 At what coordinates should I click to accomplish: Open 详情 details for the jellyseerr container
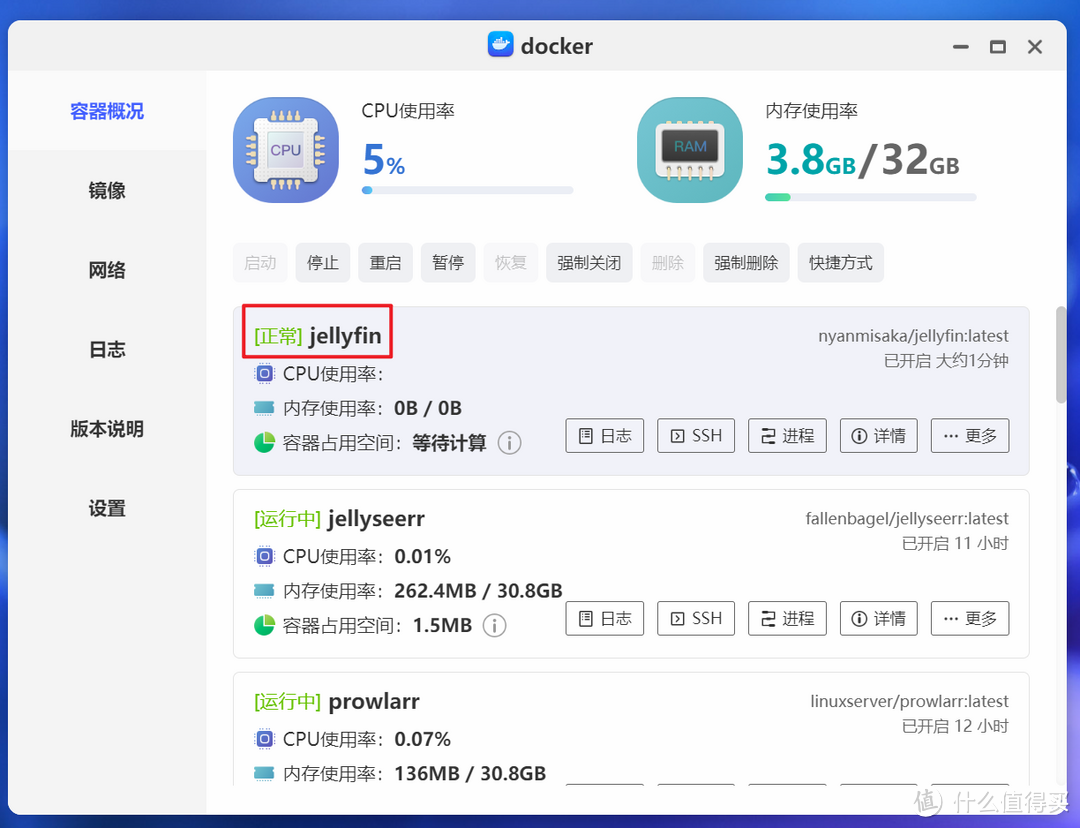[x=878, y=618]
